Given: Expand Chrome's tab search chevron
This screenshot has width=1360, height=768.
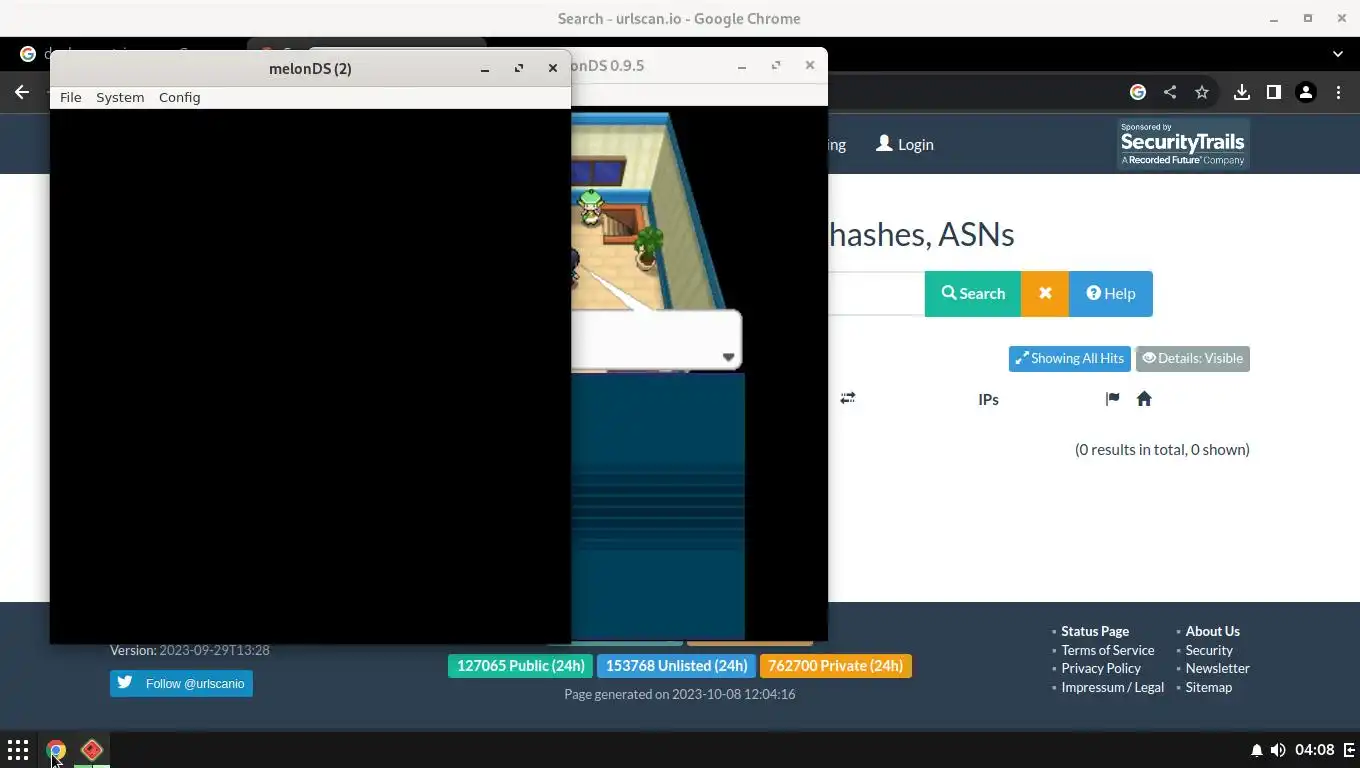Looking at the screenshot, I should (1338, 53).
